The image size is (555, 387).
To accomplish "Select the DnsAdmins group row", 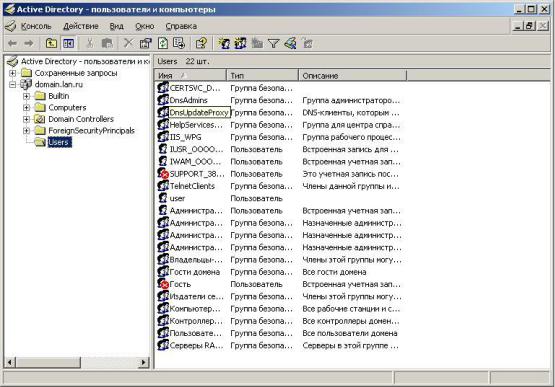I will (x=279, y=100).
